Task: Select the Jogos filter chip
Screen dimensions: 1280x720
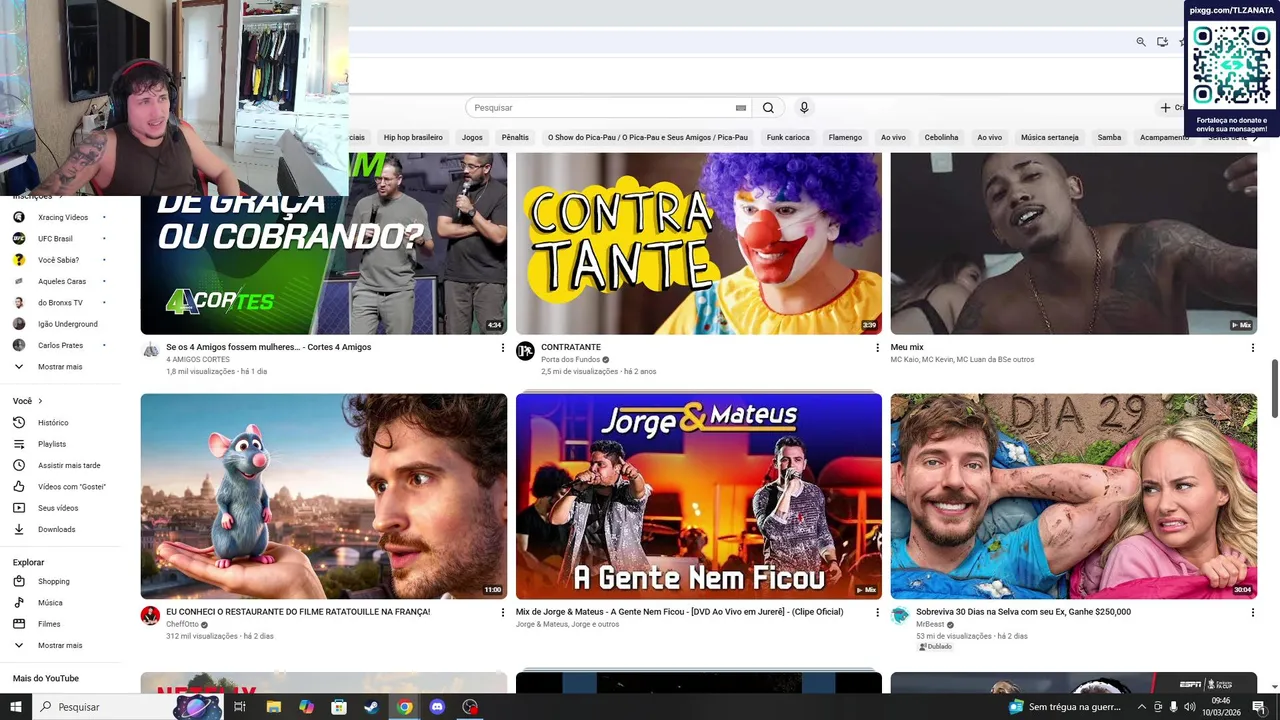Action: tap(472, 137)
